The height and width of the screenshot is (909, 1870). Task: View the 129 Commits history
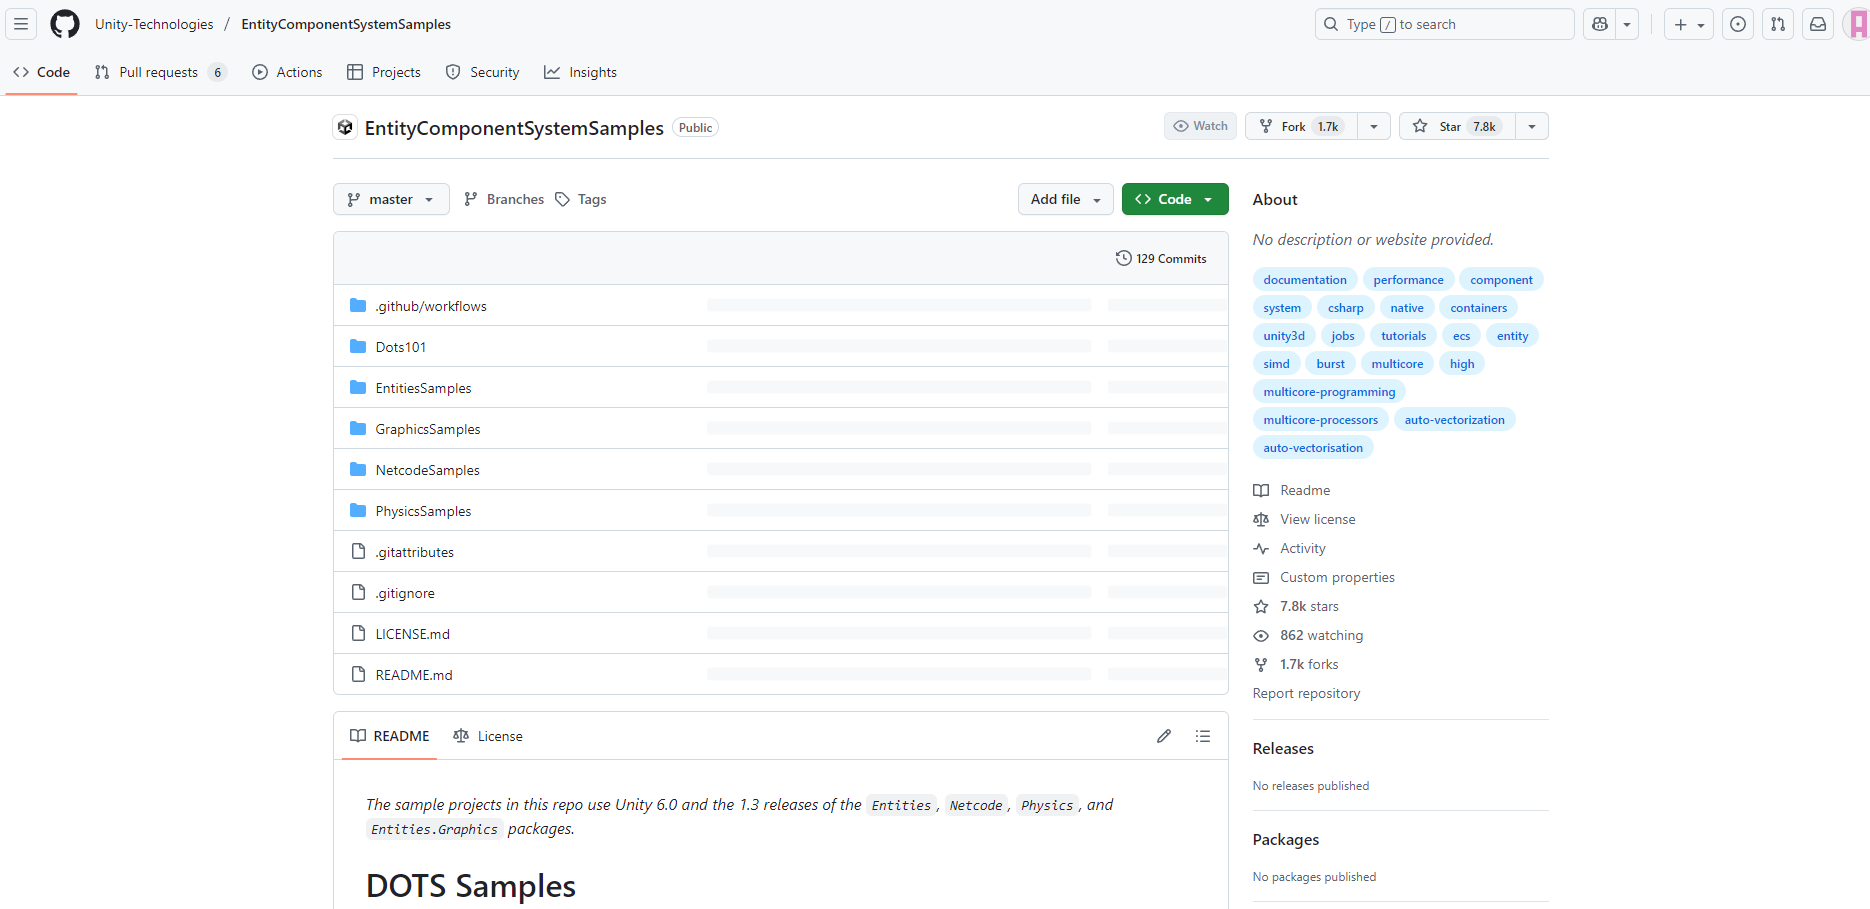pos(1161,258)
